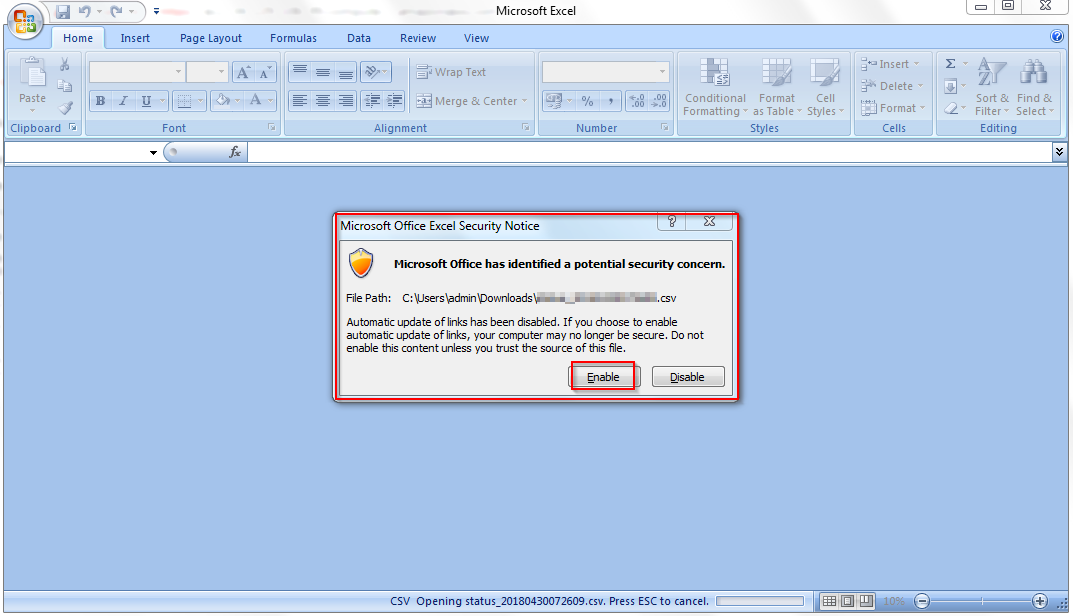Click Disable in Security Notice dialog

click(x=688, y=377)
